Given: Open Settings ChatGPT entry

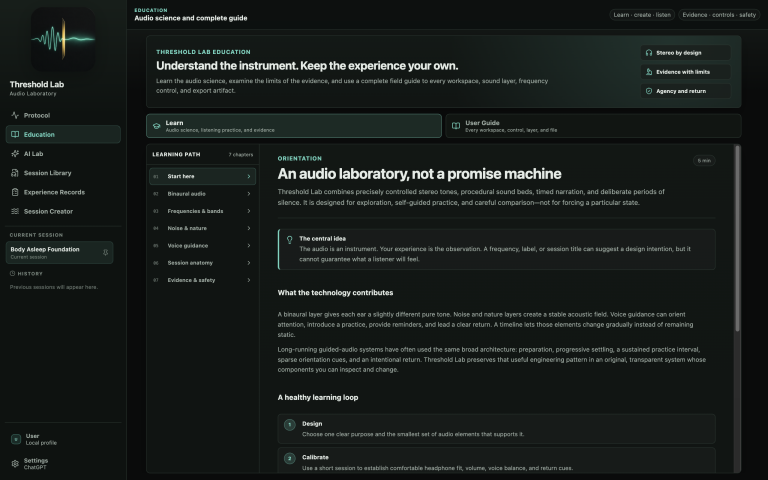Looking at the screenshot, I should [x=63, y=463].
